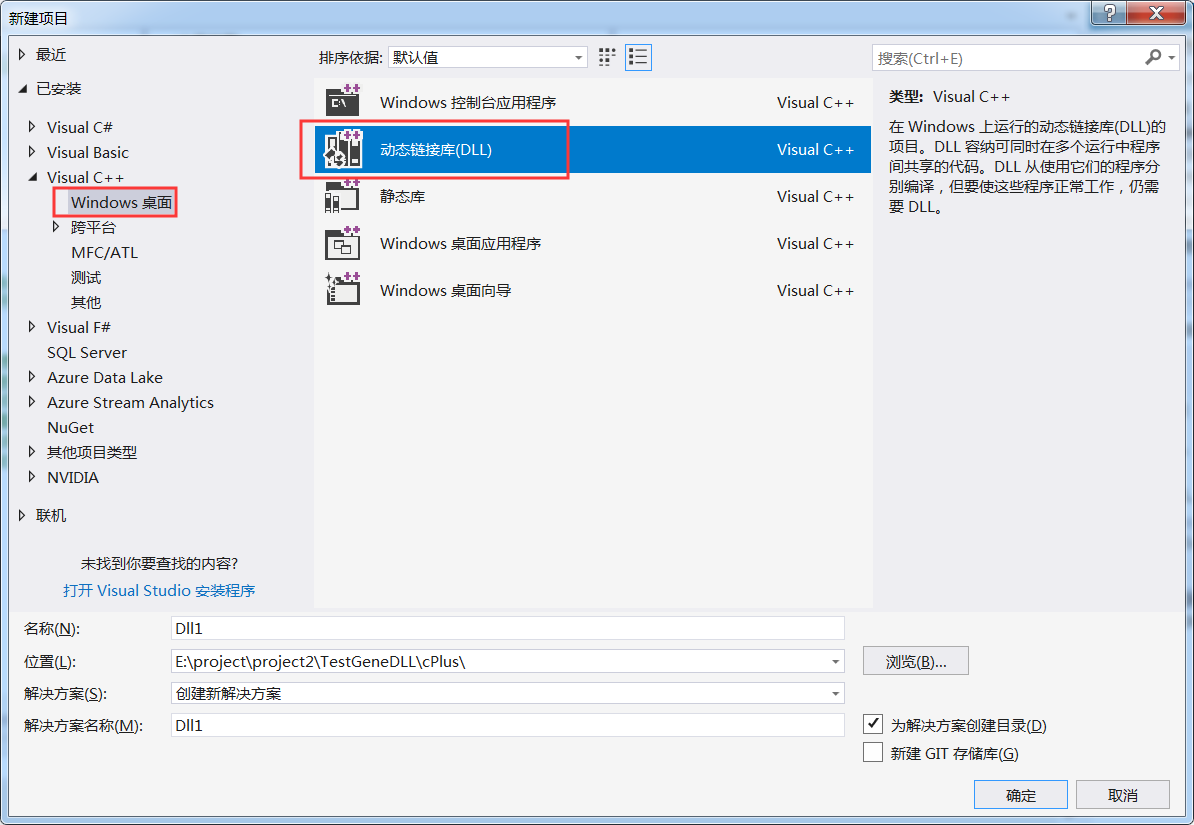This screenshot has width=1194, height=825.
Task: Click the 解决方案名称 input field
Action: pyautogui.click(x=508, y=725)
